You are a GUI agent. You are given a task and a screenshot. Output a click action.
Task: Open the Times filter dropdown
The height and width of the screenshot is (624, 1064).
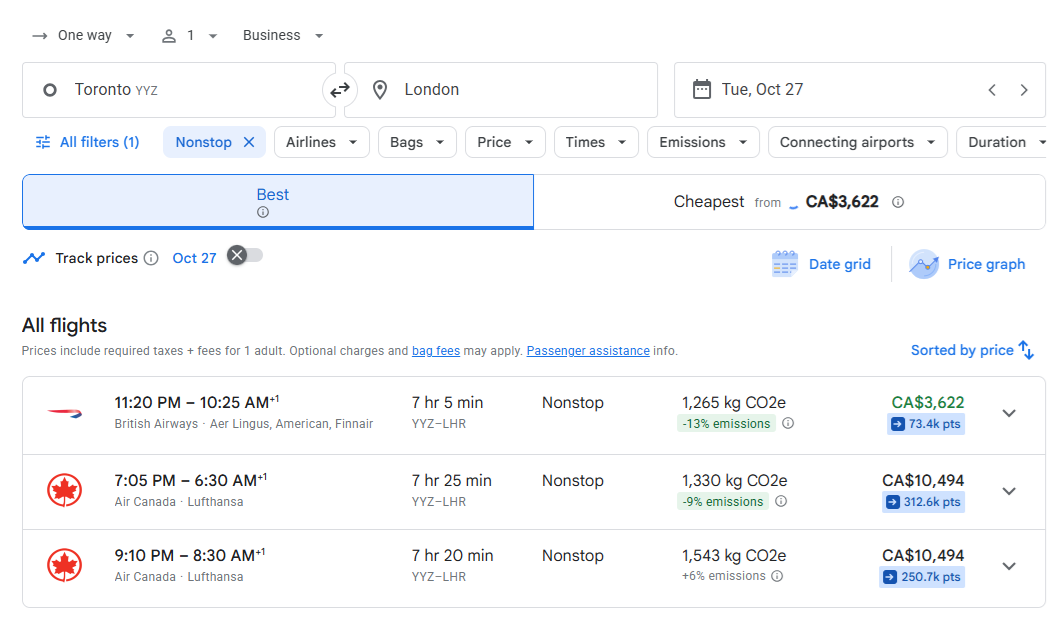596,142
